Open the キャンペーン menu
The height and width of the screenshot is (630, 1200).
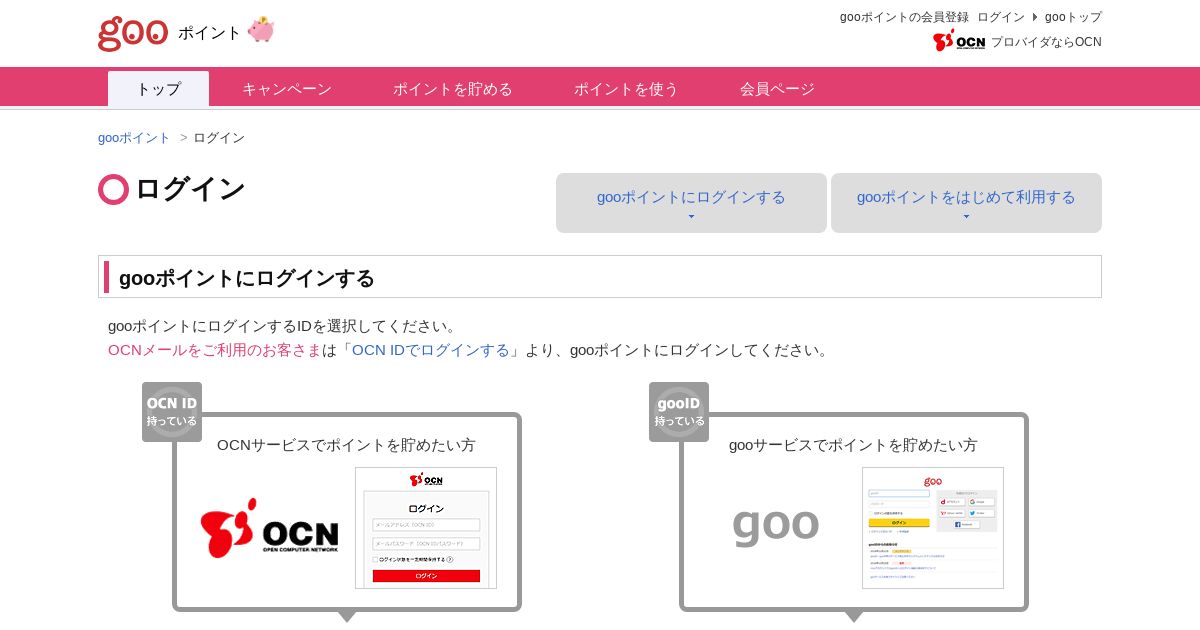[x=287, y=89]
